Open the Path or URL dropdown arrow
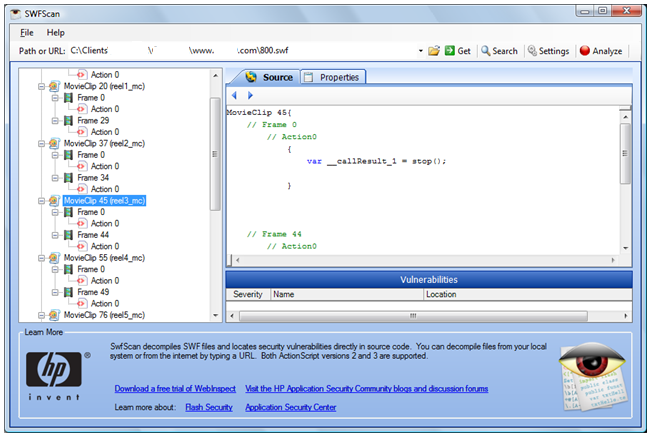This screenshot has height=437, width=651. [x=421, y=51]
